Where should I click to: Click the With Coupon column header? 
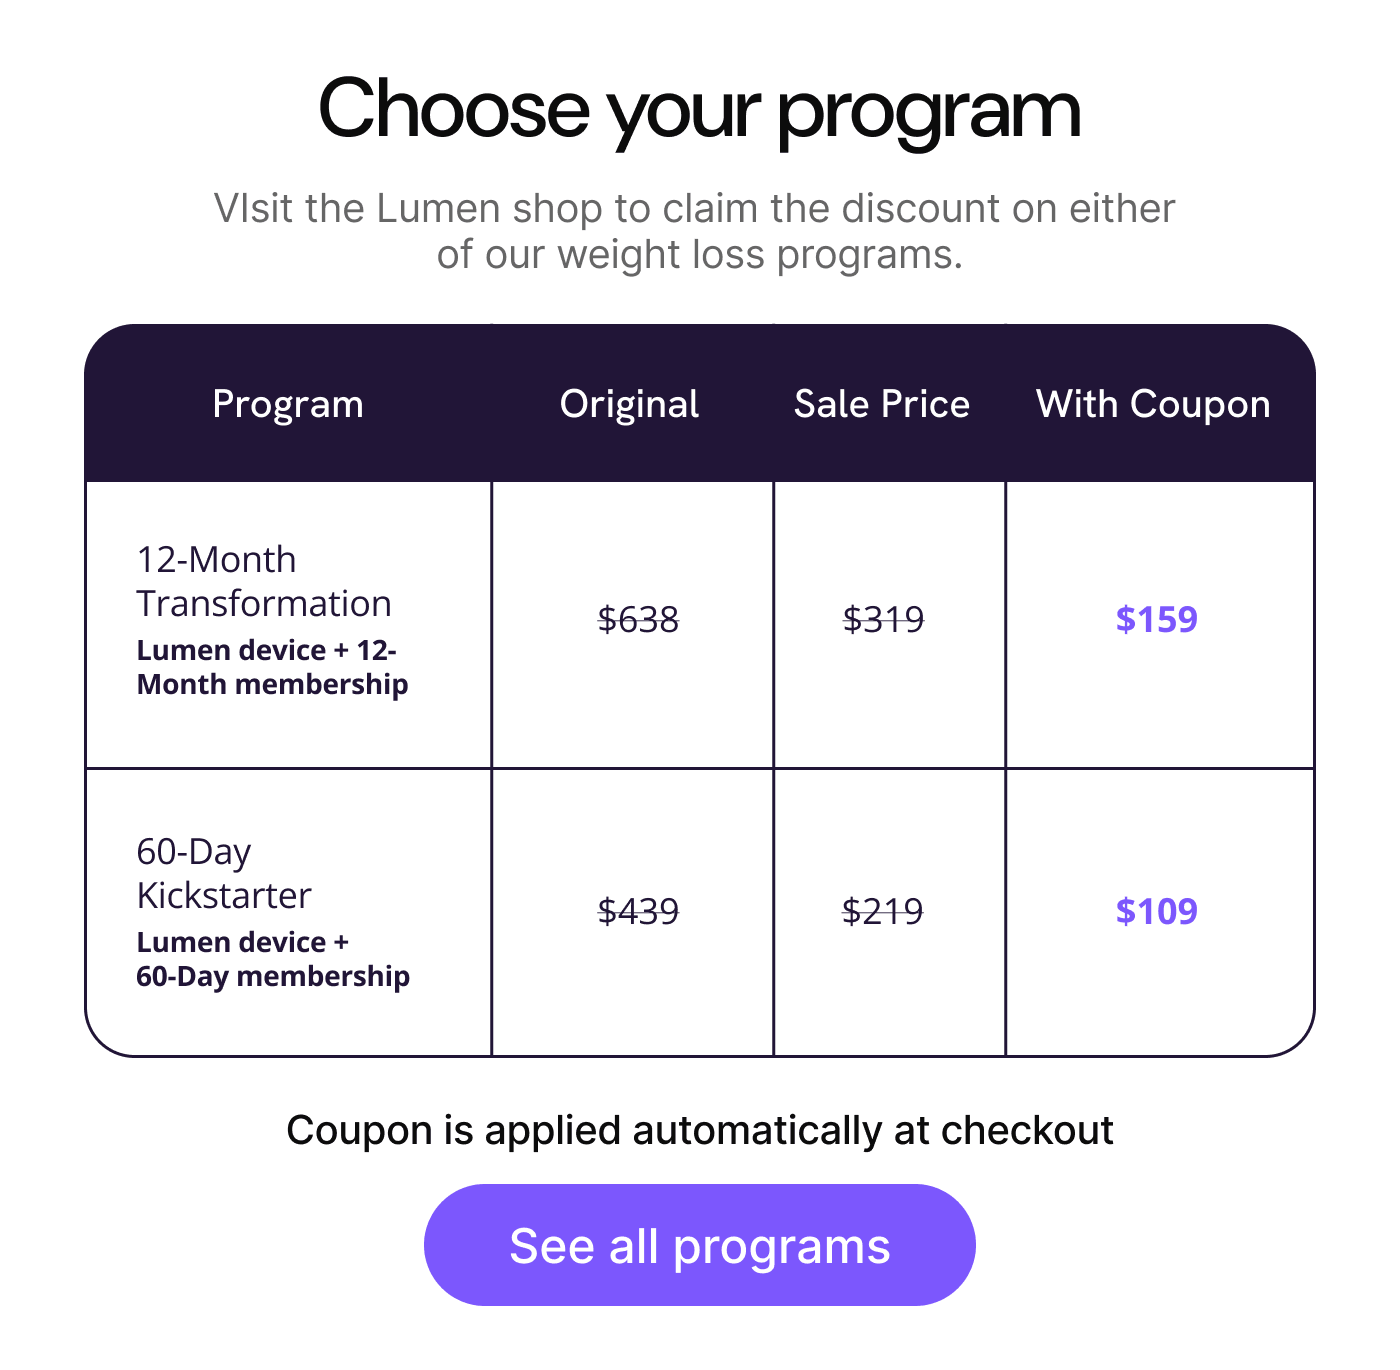pyautogui.click(x=1153, y=404)
